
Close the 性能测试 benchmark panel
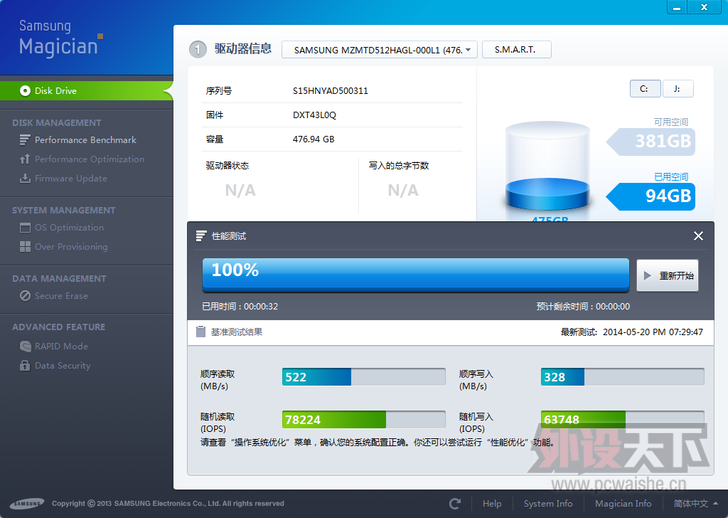coord(698,236)
